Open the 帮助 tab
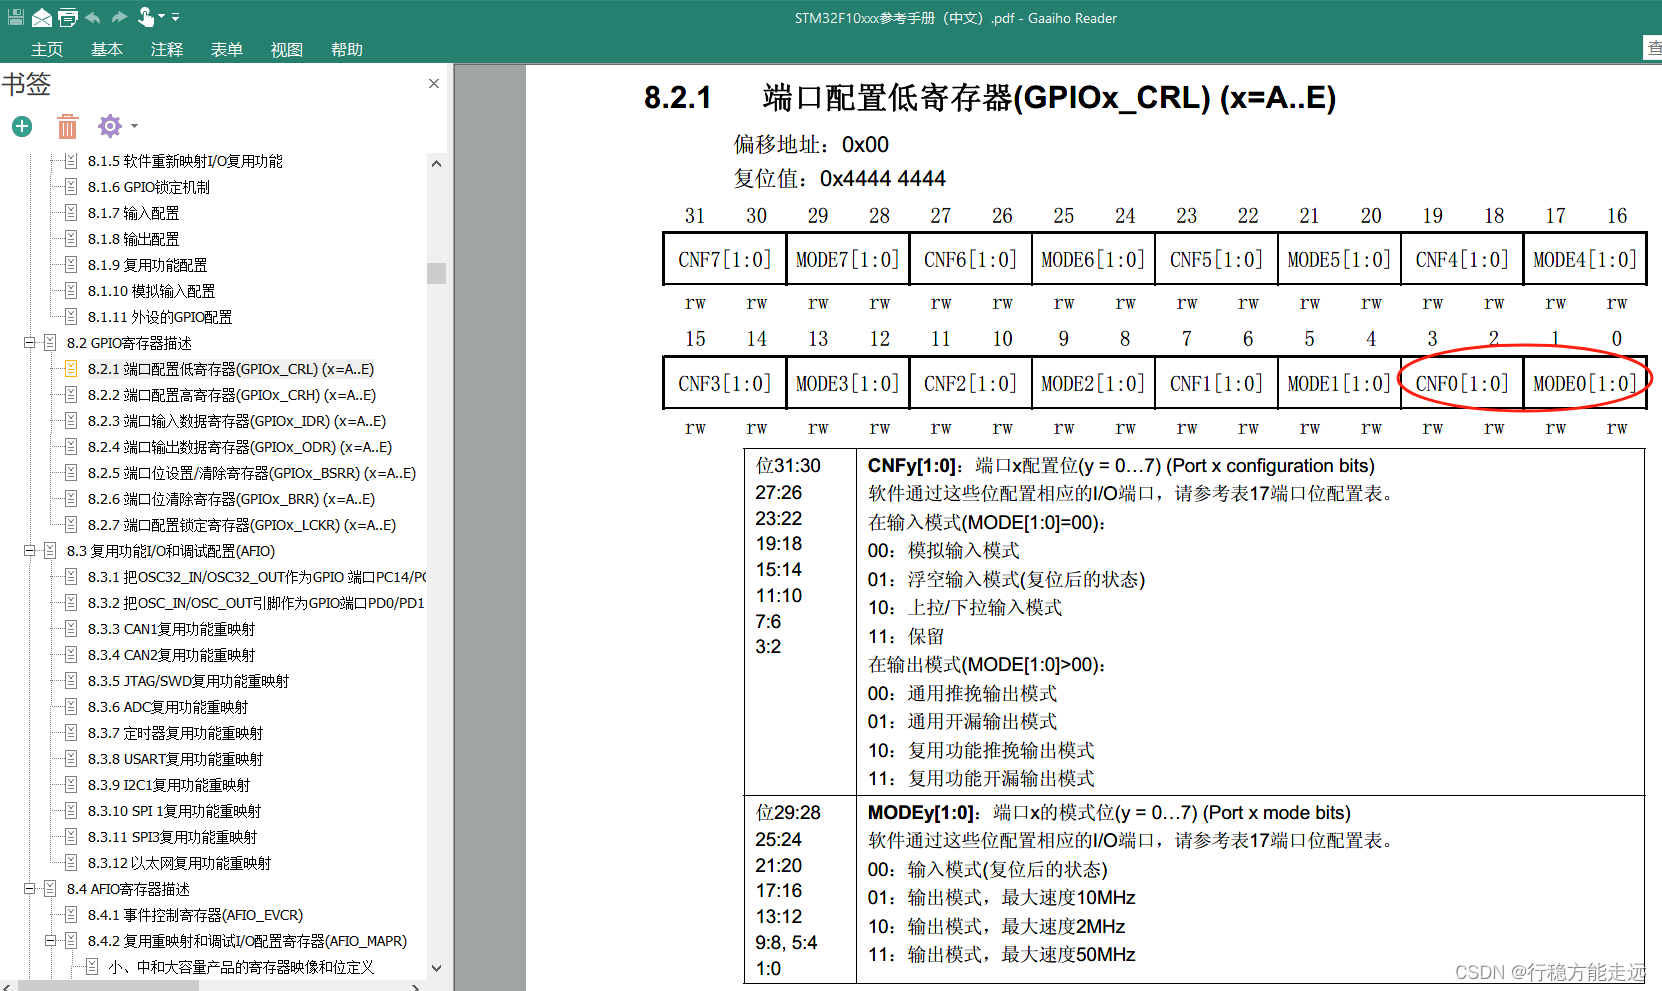1662x991 pixels. (347, 49)
